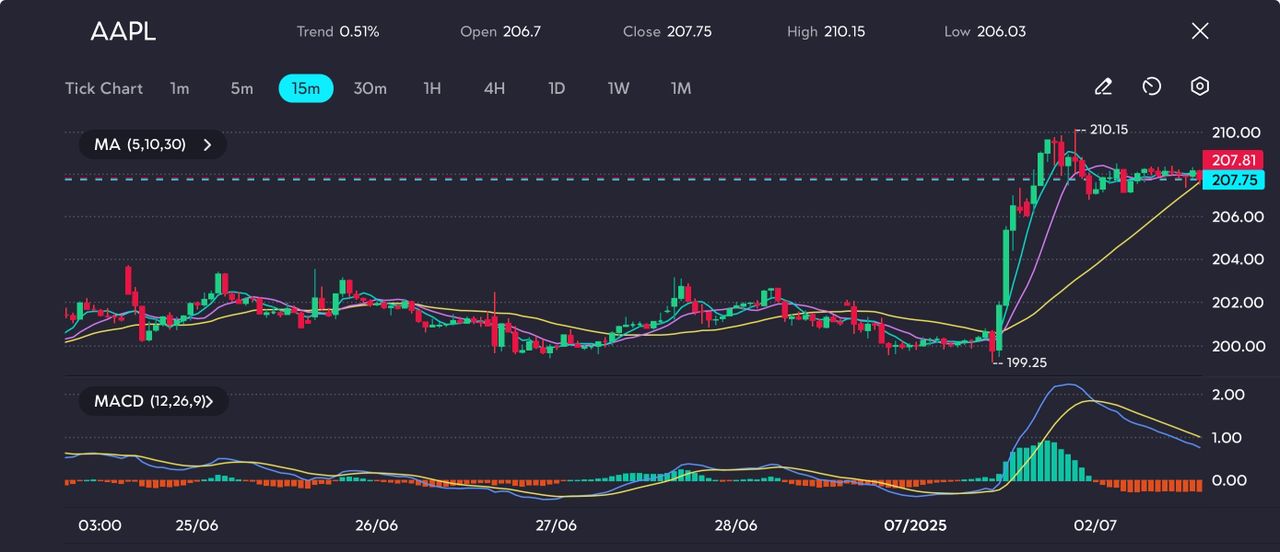Select the 1W weekly timeframe
Image resolution: width=1280 pixels, height=552 pixels.
(x=619, y=88)
